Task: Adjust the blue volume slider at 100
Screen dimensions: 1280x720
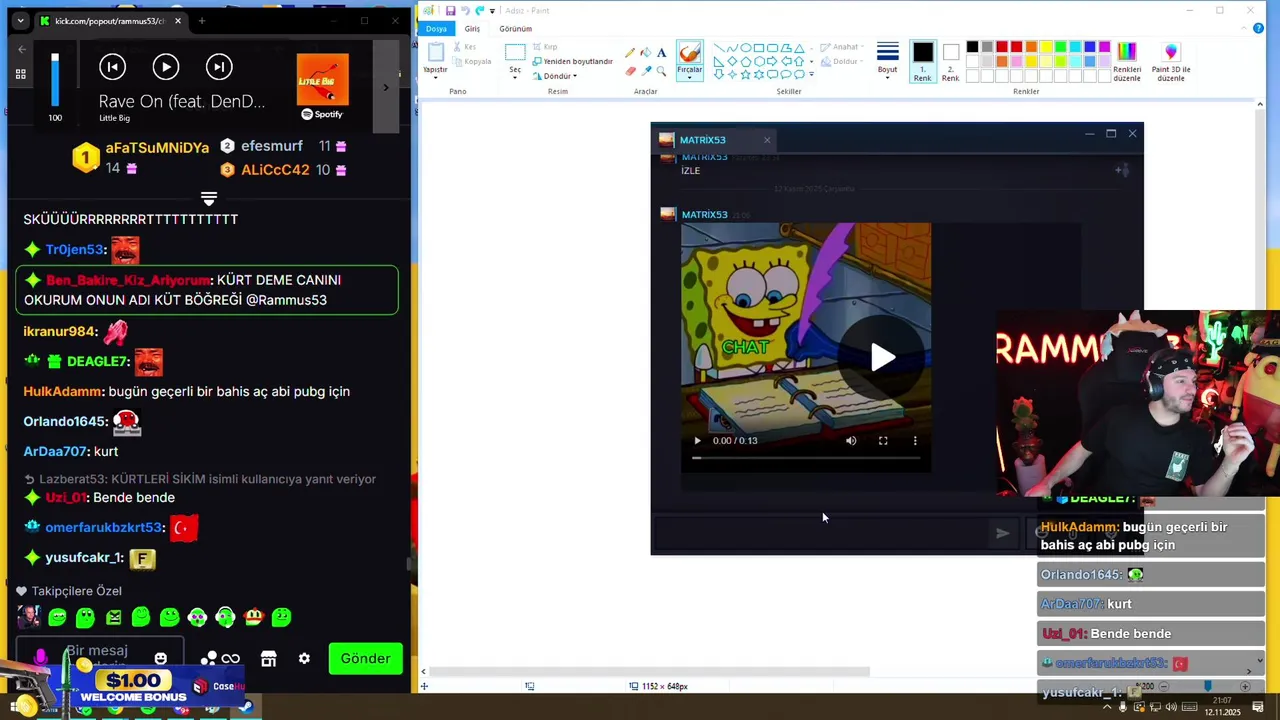Action: pos(55,80)
